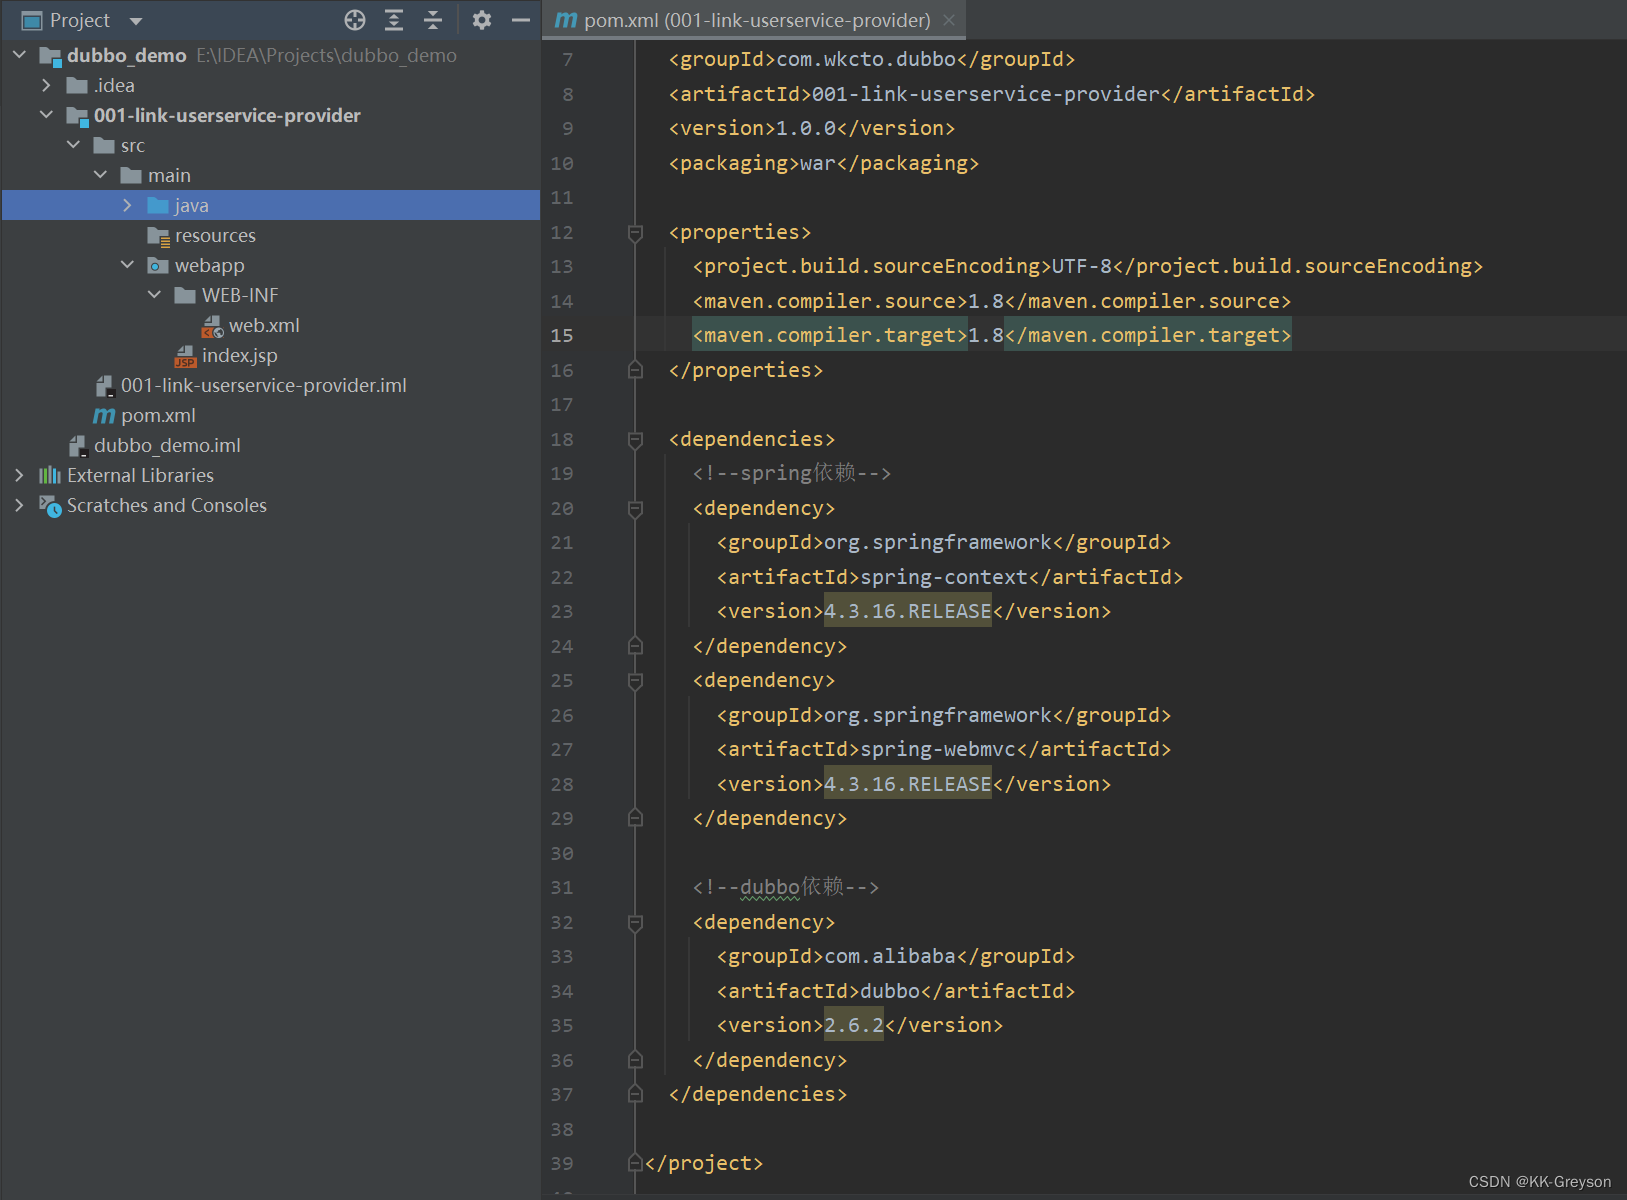Click the packaging war line

point(824,163)
